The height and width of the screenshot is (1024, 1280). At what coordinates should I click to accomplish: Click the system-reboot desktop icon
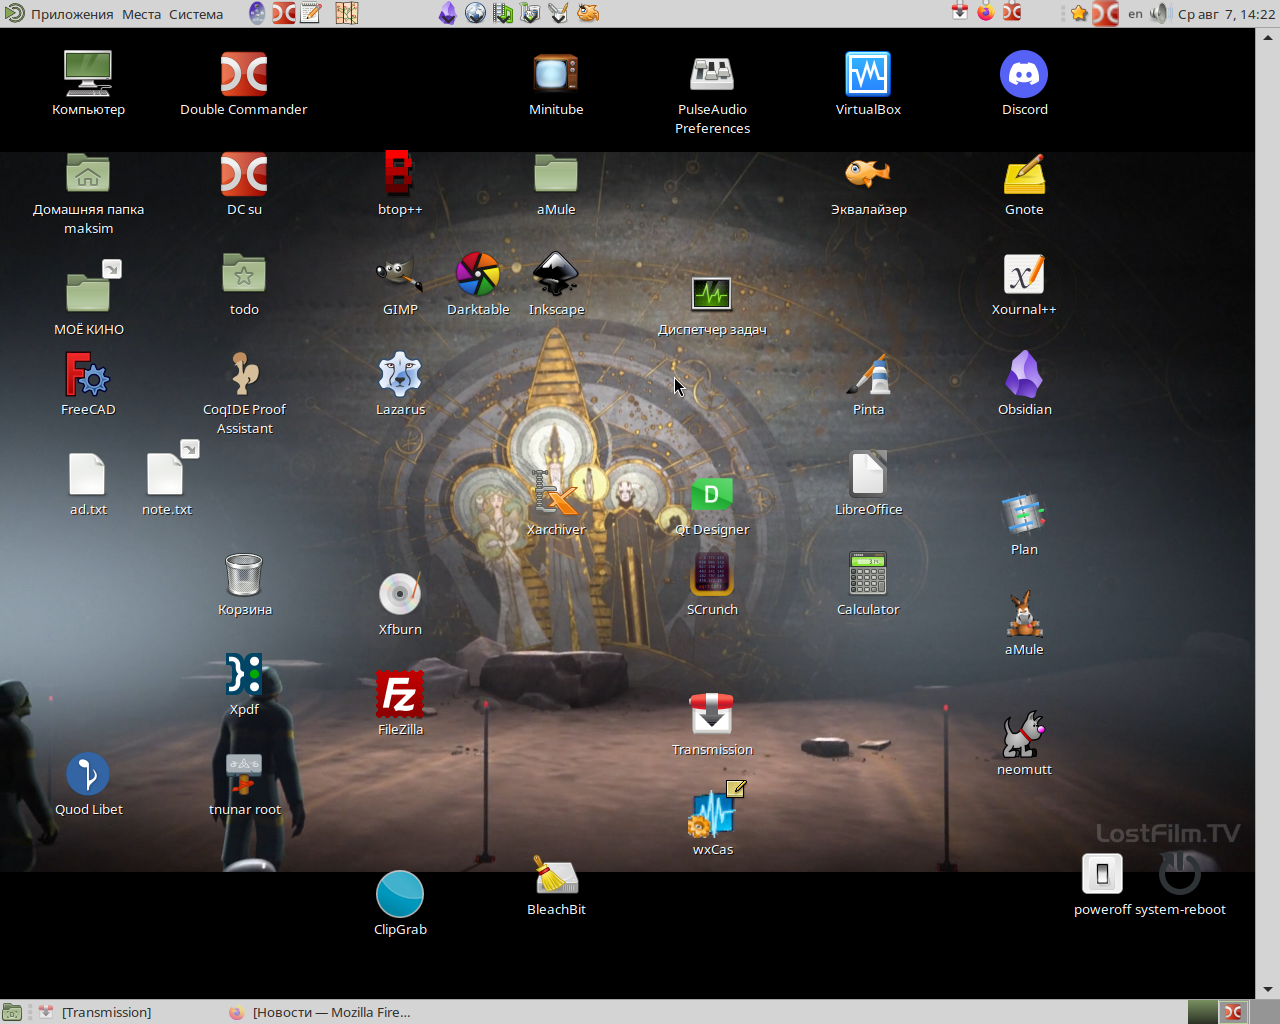click(1180, 875)
